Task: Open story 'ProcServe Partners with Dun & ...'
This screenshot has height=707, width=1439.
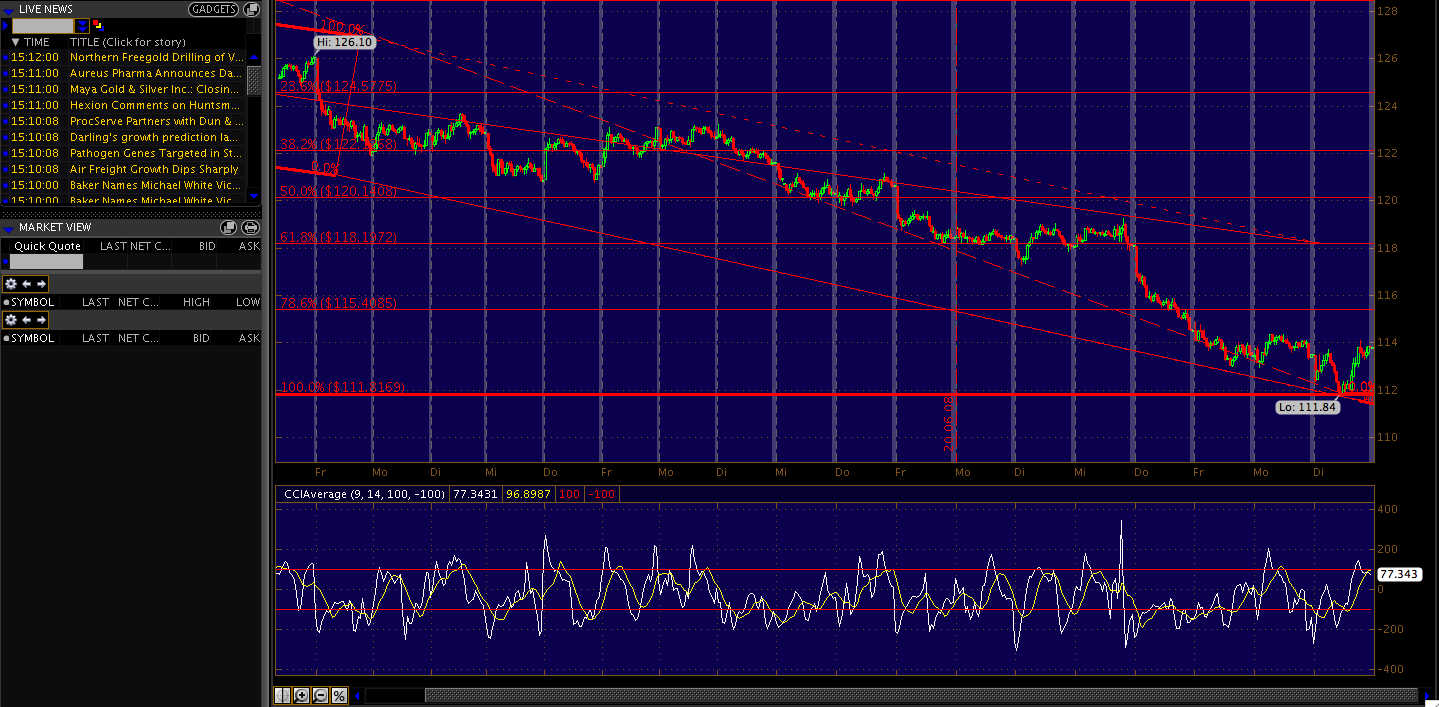Action: coord(156,121)
